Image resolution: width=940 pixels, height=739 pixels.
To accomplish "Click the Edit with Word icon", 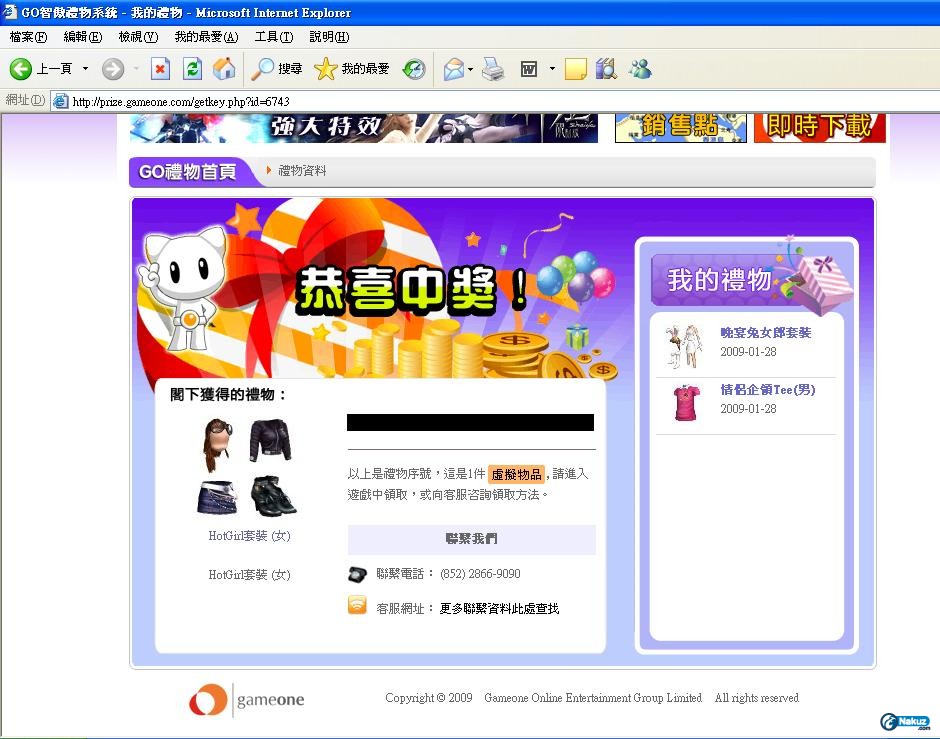I will (x=529, y=69).
